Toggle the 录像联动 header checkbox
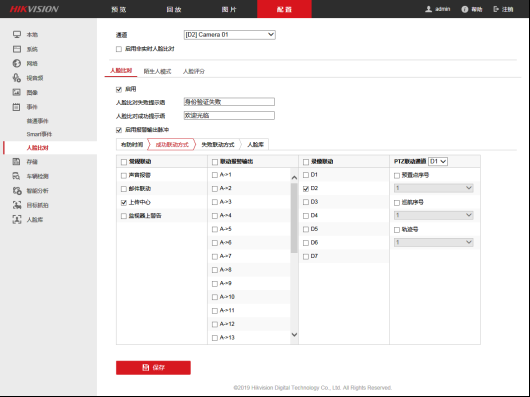Image resolution: width=530 pixels, height=397 pixels. [x=306, y=162]
